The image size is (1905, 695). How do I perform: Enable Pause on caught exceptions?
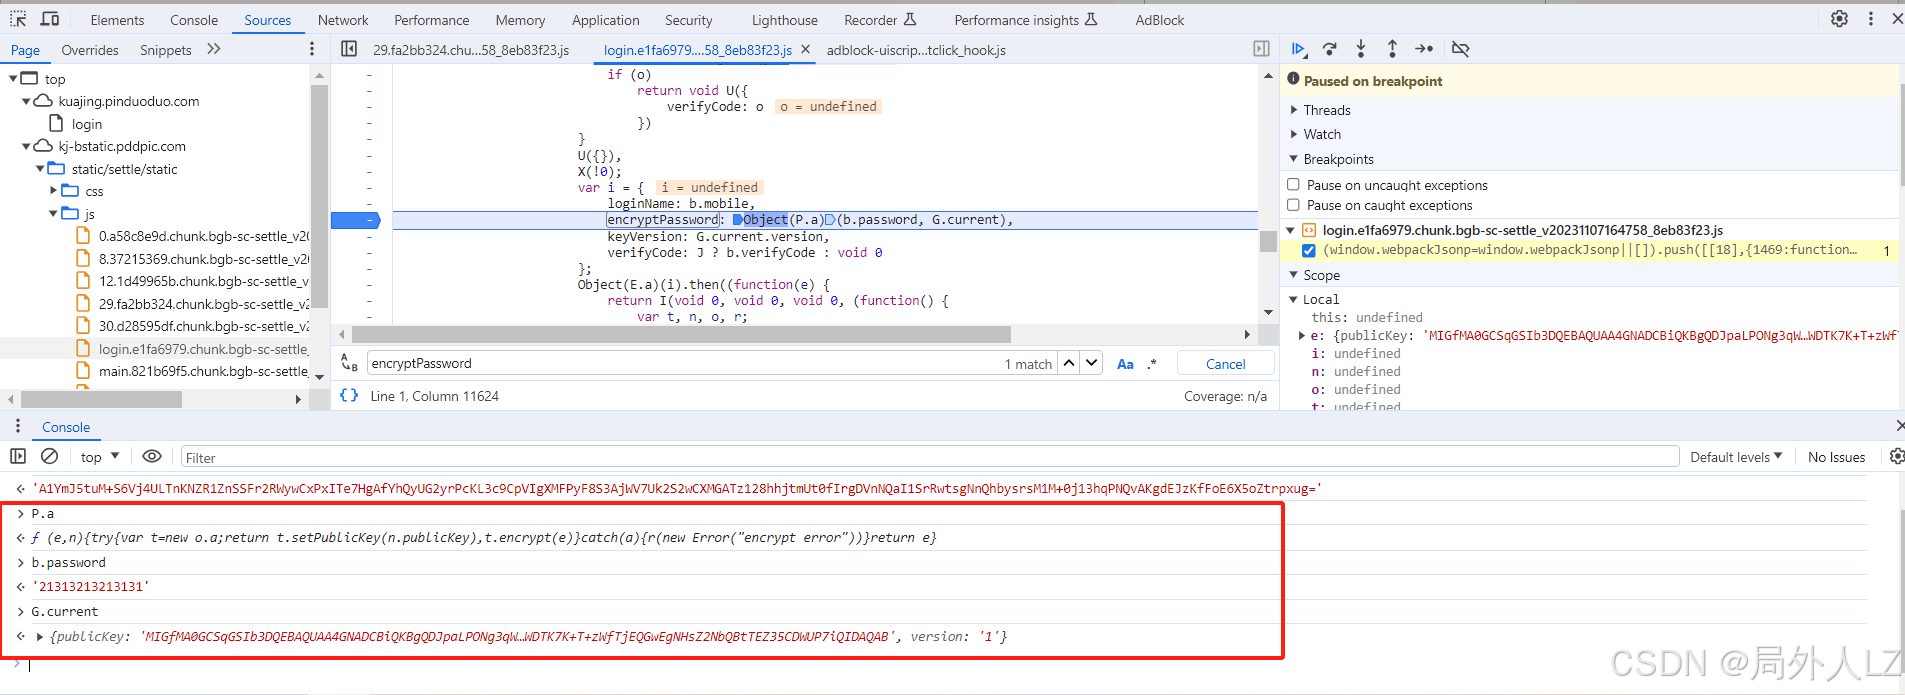(1293, 205)
